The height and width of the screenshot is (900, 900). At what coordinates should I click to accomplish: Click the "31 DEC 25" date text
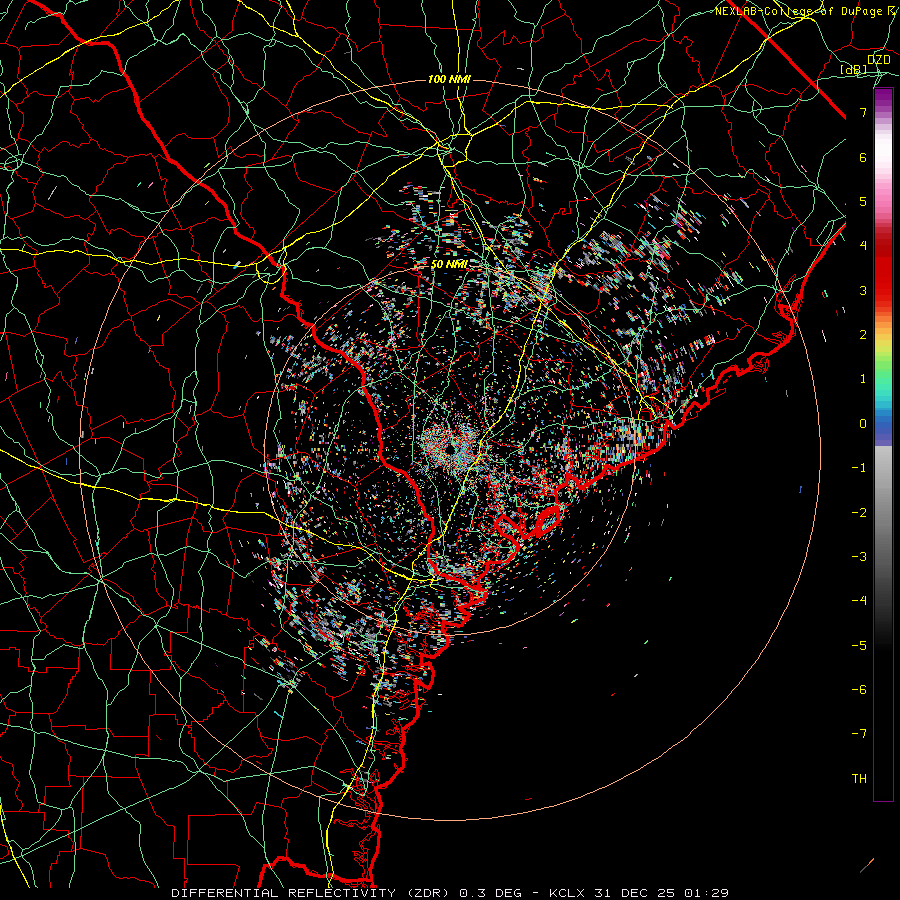634,893
